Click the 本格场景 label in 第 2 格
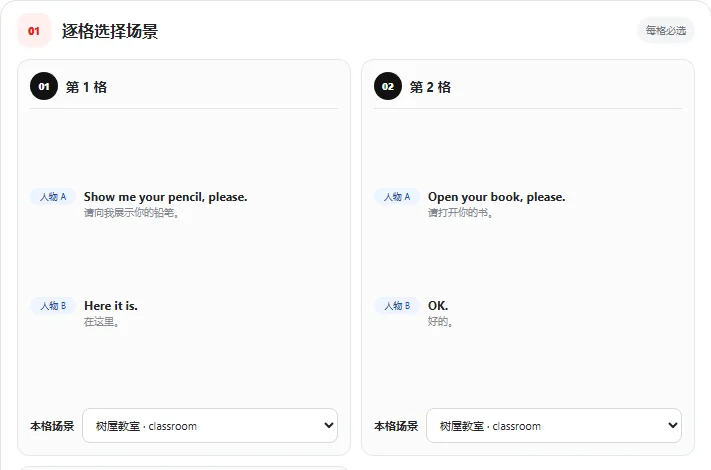711x470 pixels. pos(396,426)
